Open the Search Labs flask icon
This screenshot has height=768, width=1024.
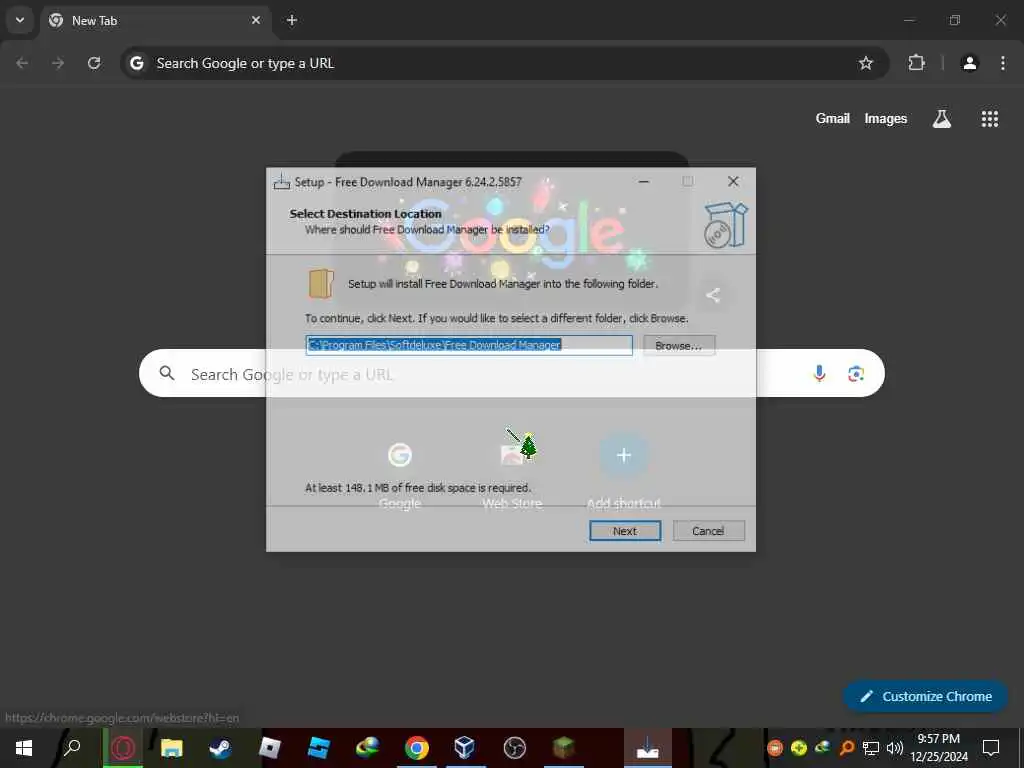click(x=942, y=119)
